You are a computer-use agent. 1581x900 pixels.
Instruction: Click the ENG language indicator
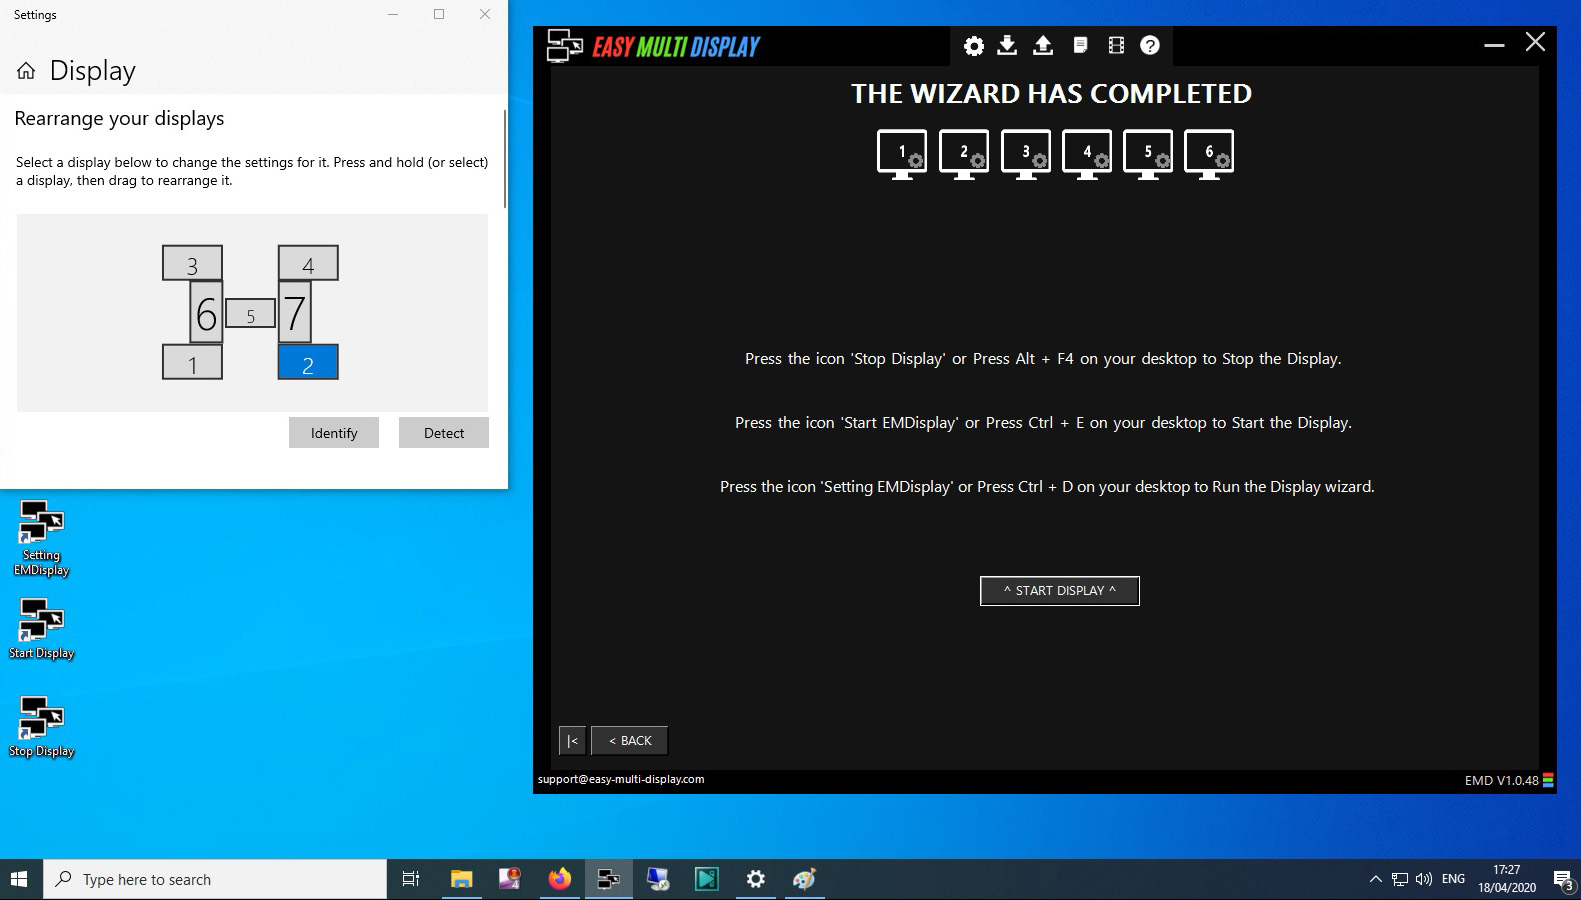point(1453,879)
